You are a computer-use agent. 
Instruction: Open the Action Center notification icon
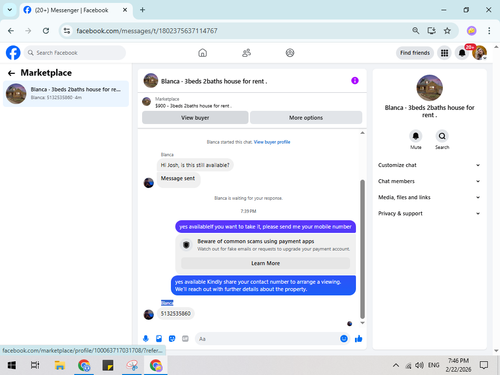pos(484,365)
